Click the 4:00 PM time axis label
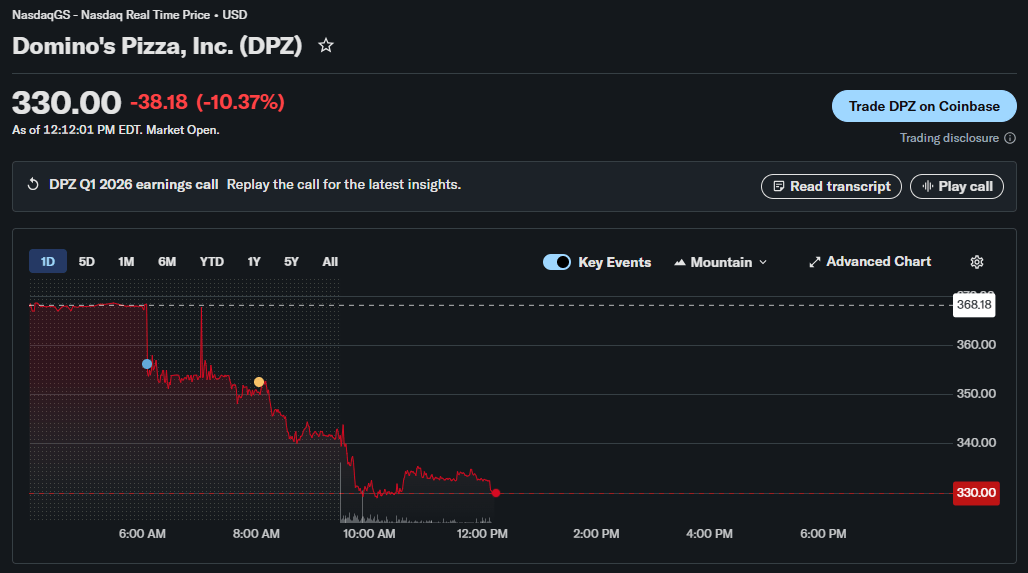 click(709, 534)
